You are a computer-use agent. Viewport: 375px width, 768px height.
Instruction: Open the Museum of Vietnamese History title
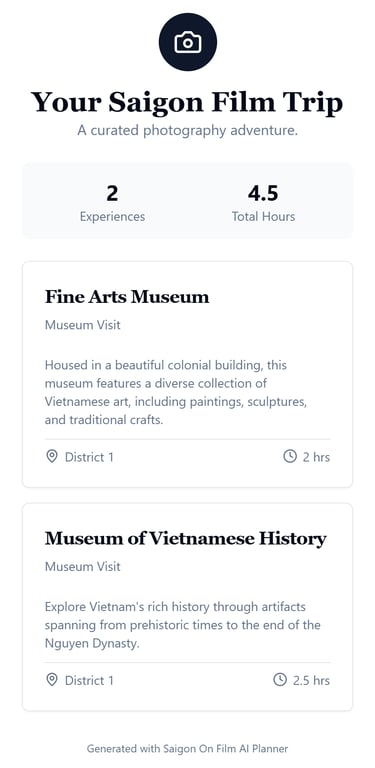186,538
